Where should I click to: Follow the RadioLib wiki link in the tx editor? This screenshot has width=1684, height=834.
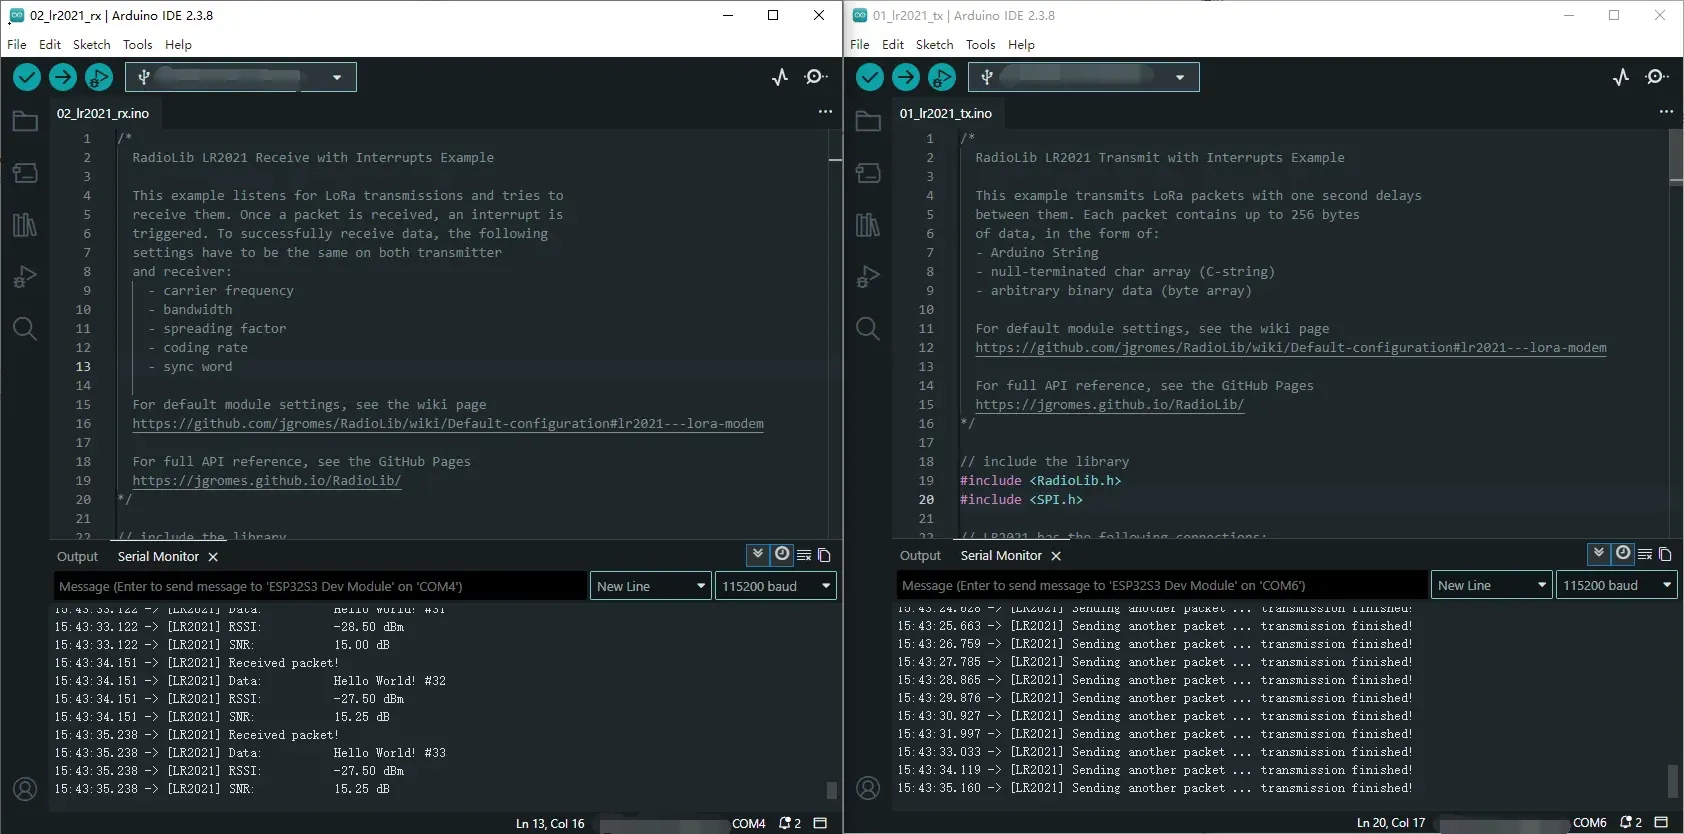[1290, 348]
